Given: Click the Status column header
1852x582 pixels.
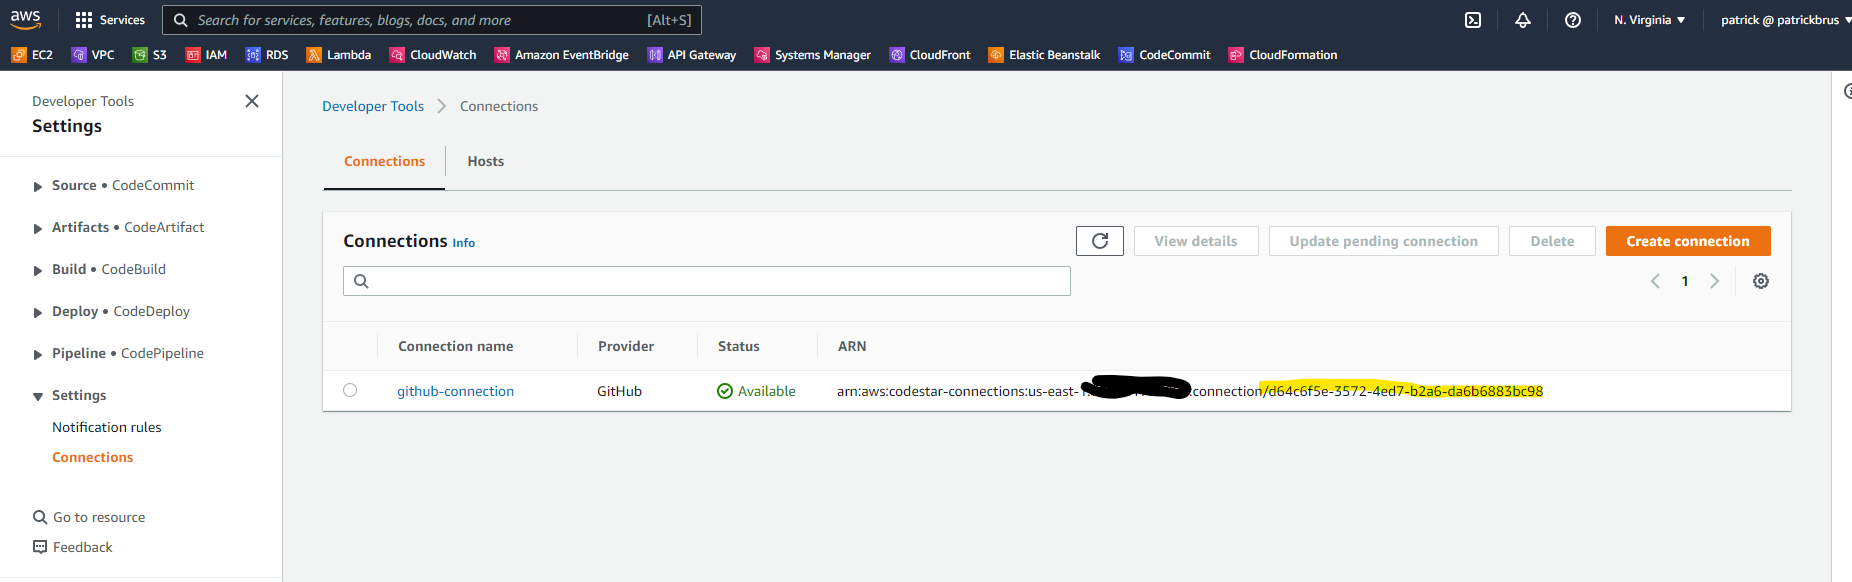Looking at the screenshot, I should 739,346.
